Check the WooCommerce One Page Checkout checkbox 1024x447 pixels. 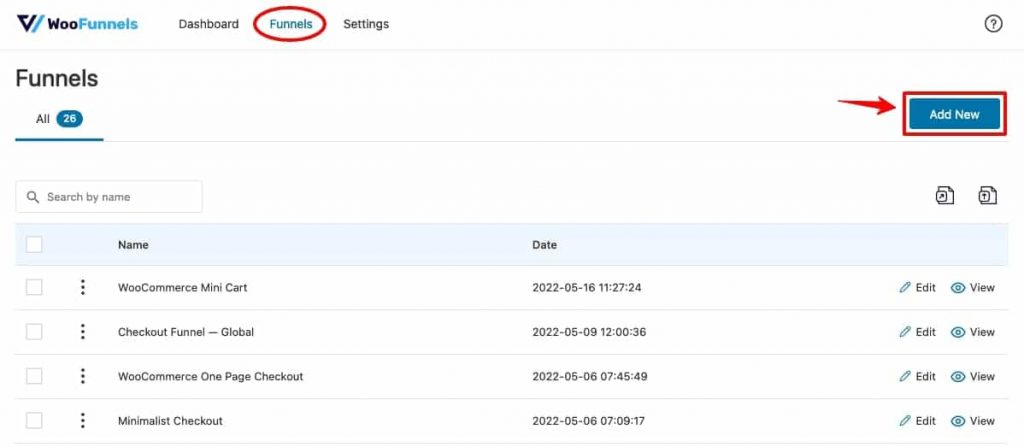34,376
